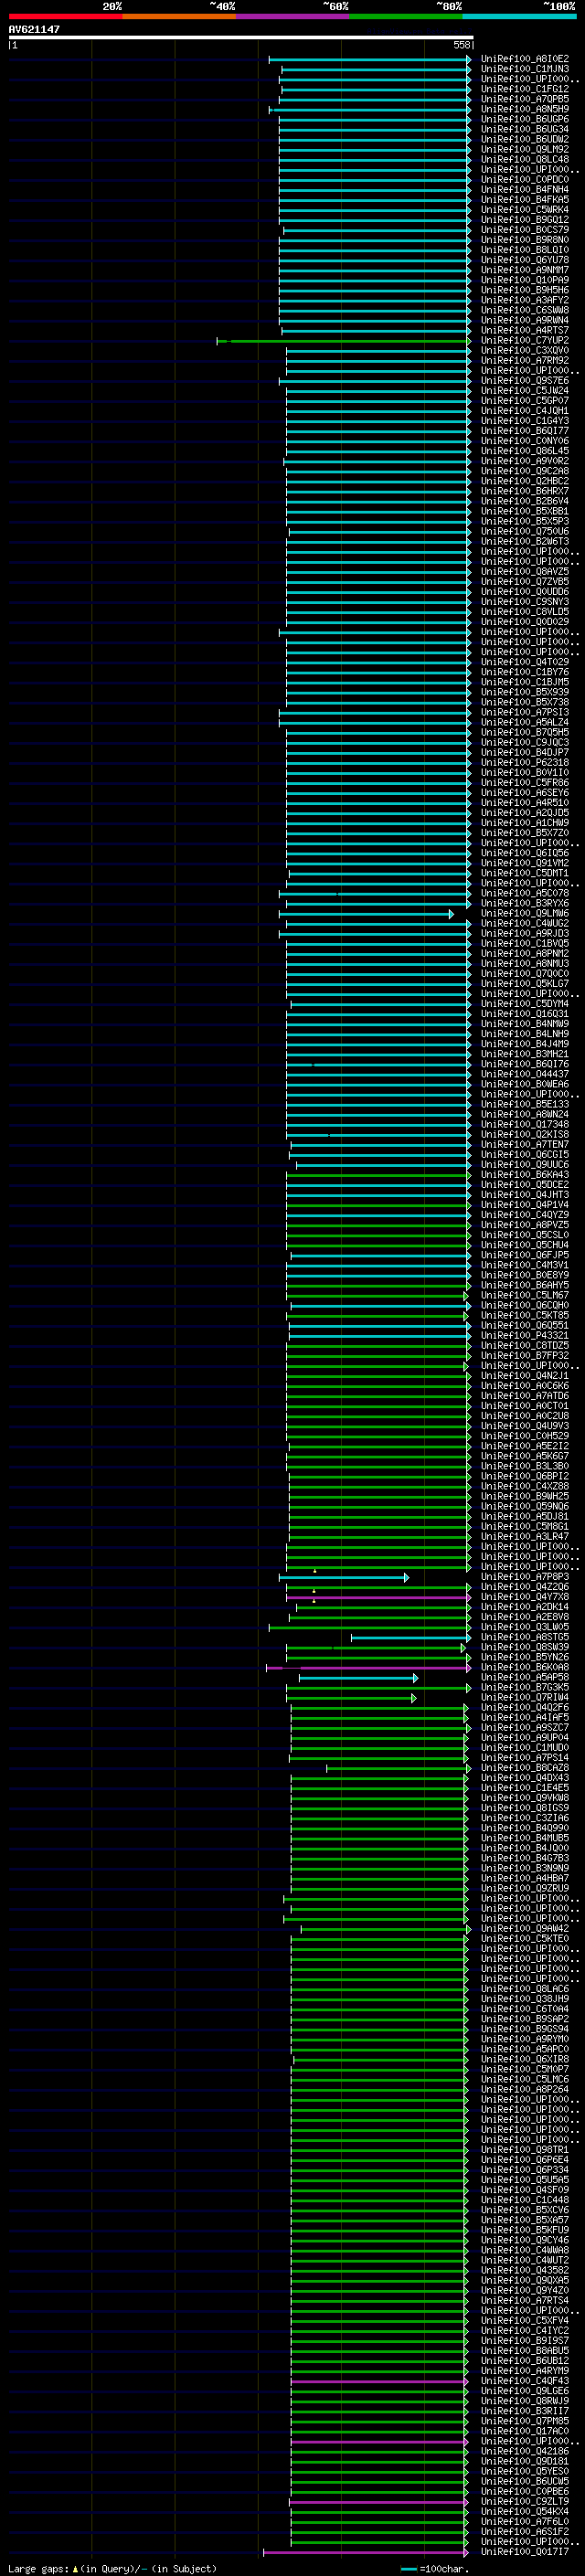Click the cyan ~100% identity legend segment

(x=519, y=16)
